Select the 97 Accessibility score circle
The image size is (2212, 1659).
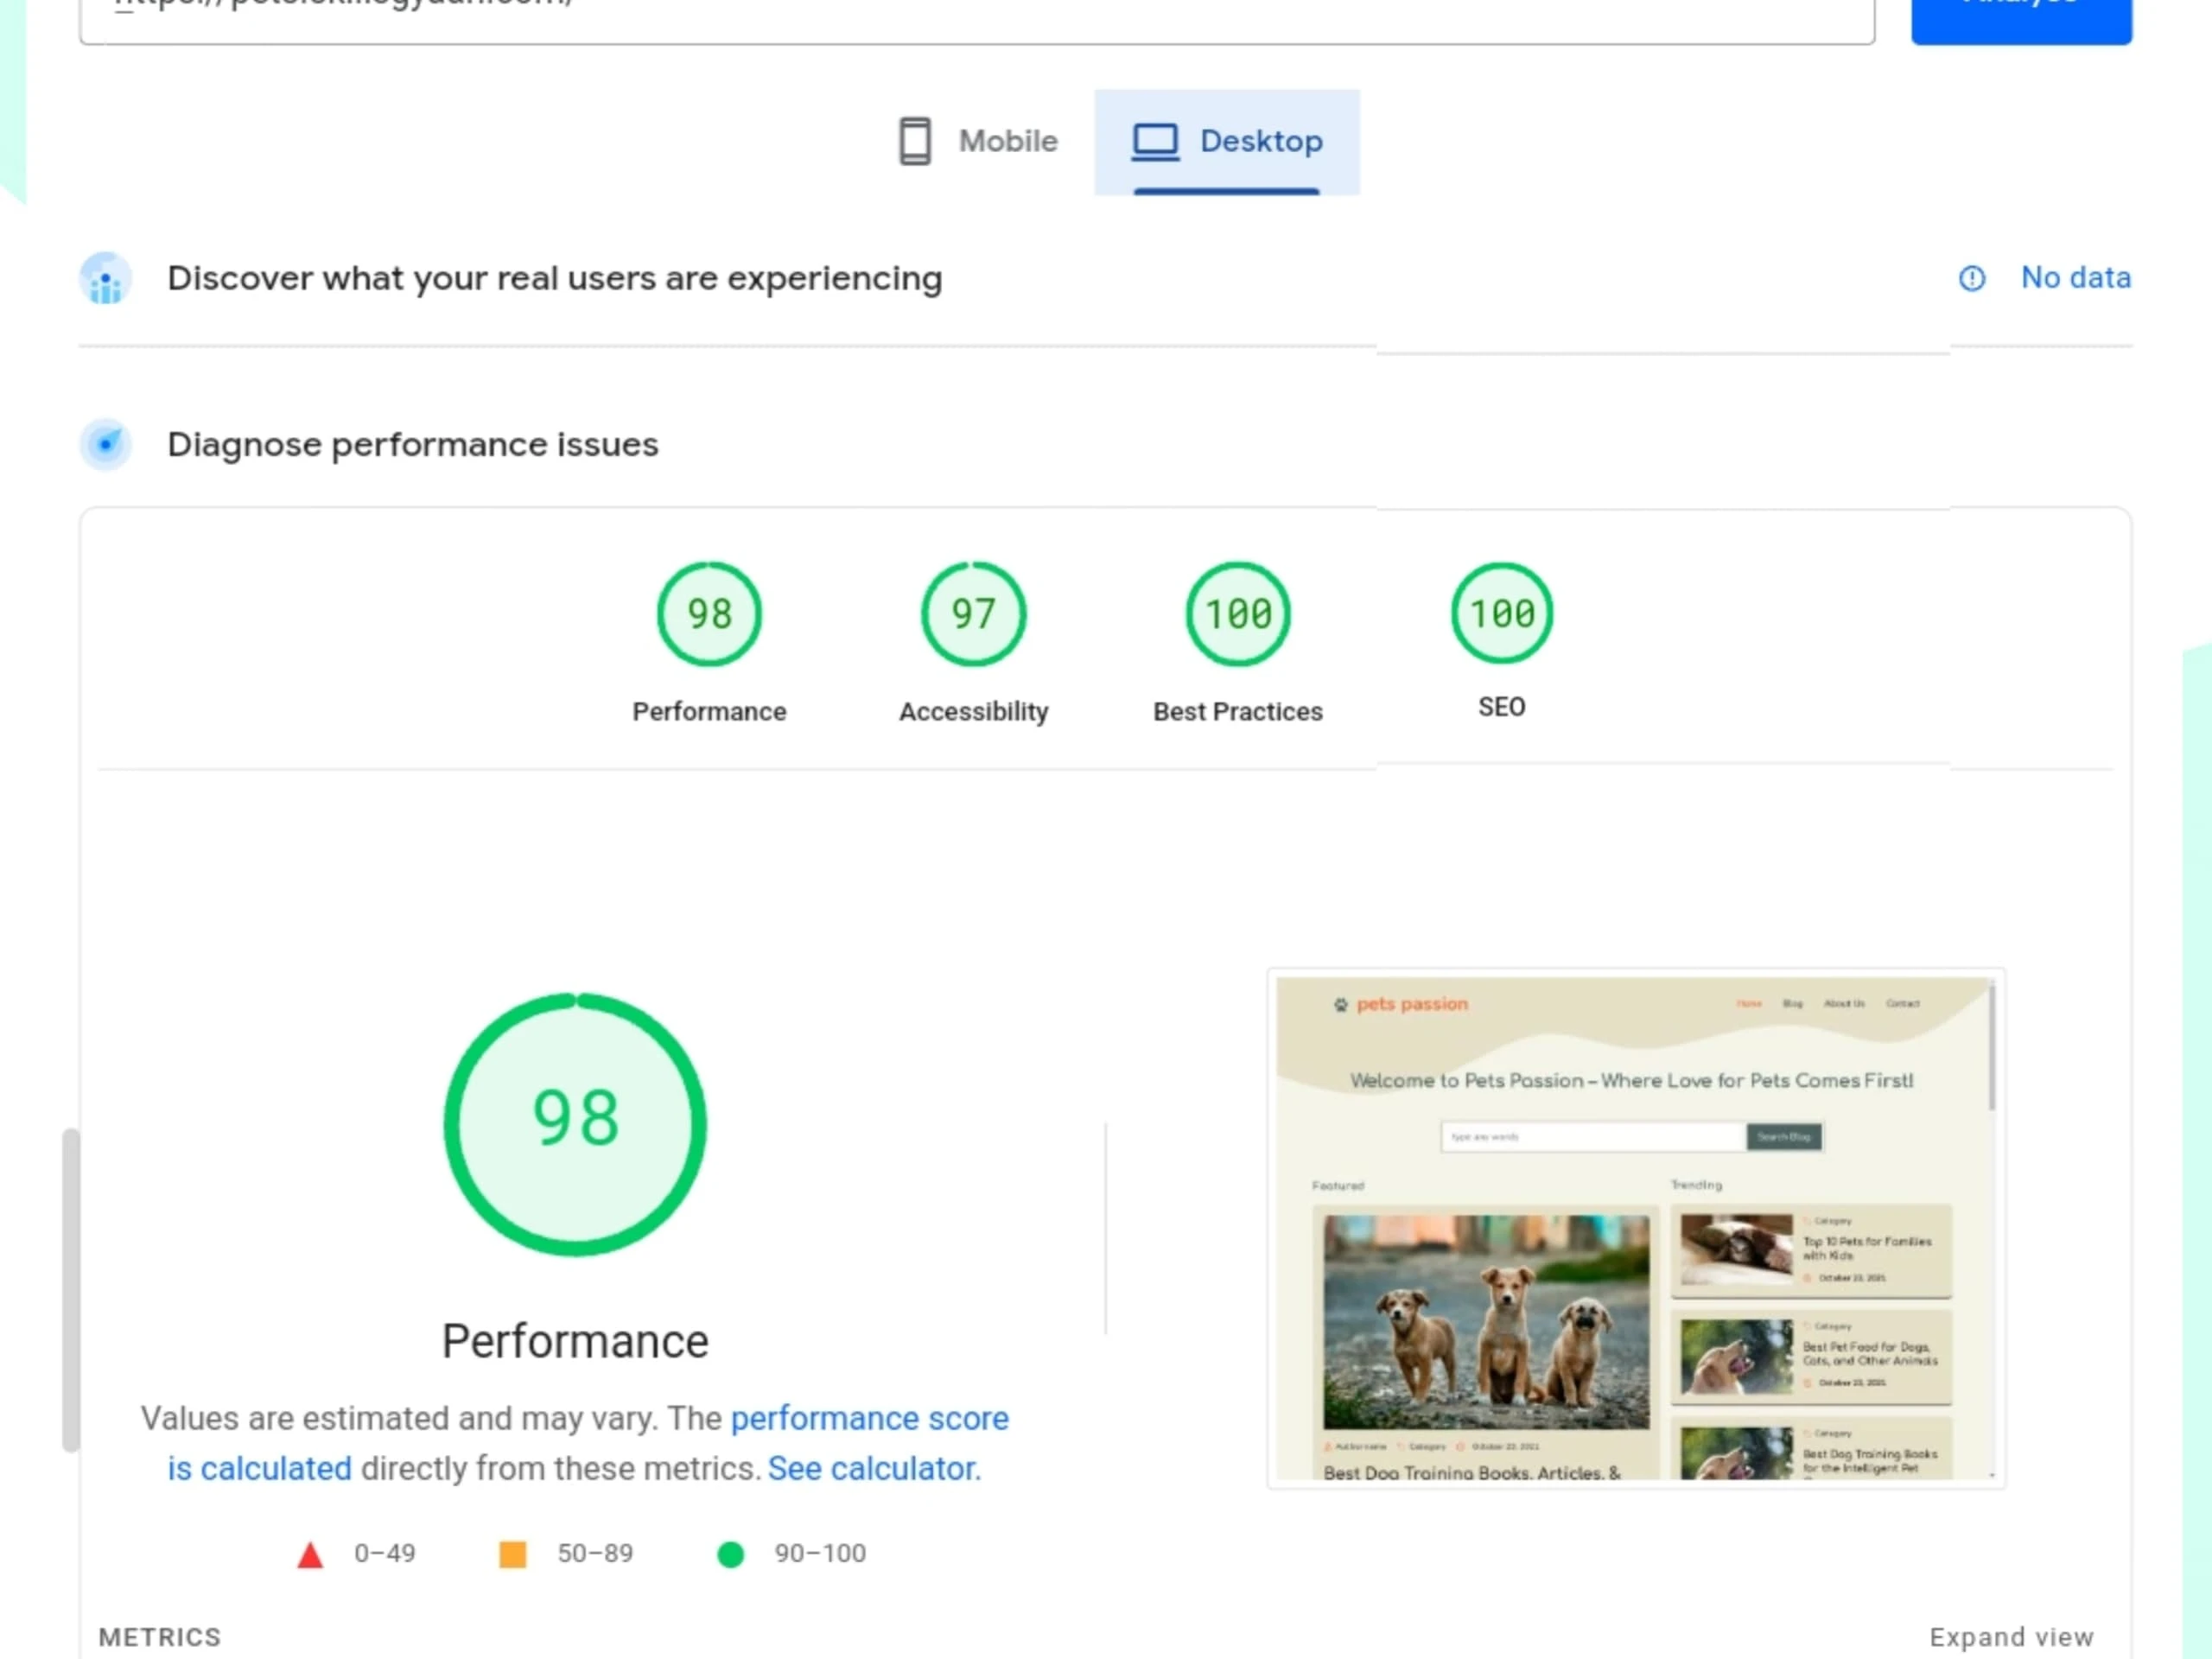pyautogui.click(x=972, y=614)
